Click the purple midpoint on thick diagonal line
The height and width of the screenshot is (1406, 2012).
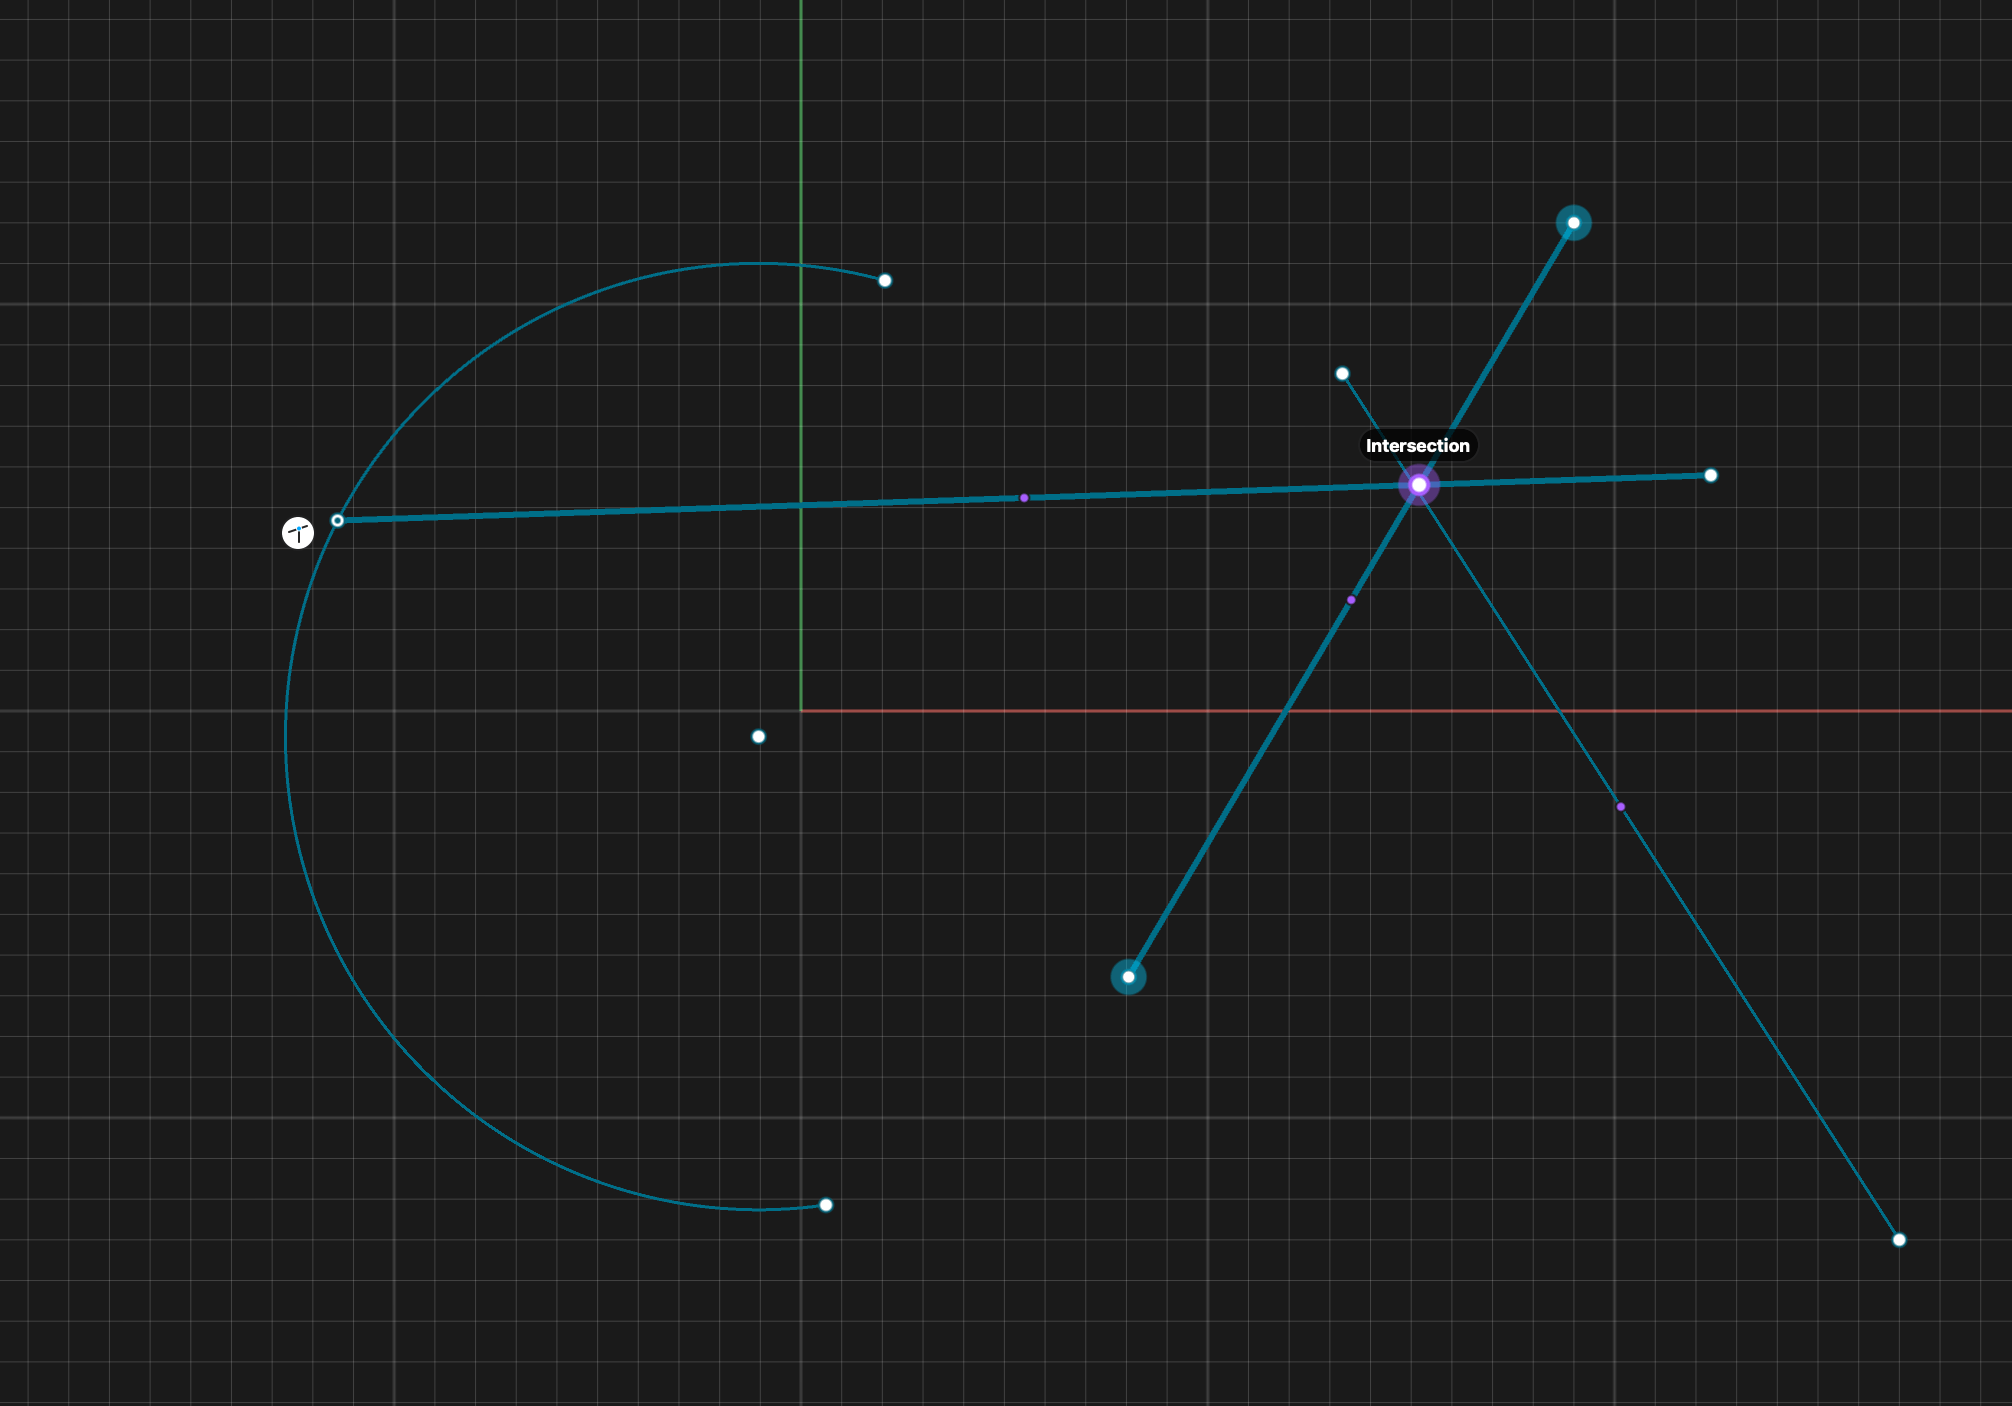[1351, 600]
